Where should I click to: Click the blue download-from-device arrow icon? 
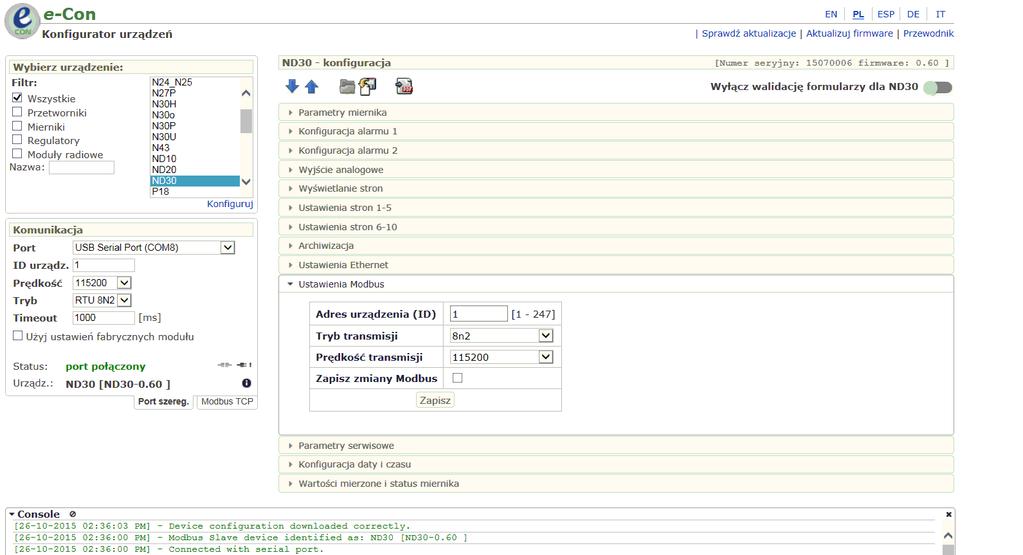[x=292, y=86]
